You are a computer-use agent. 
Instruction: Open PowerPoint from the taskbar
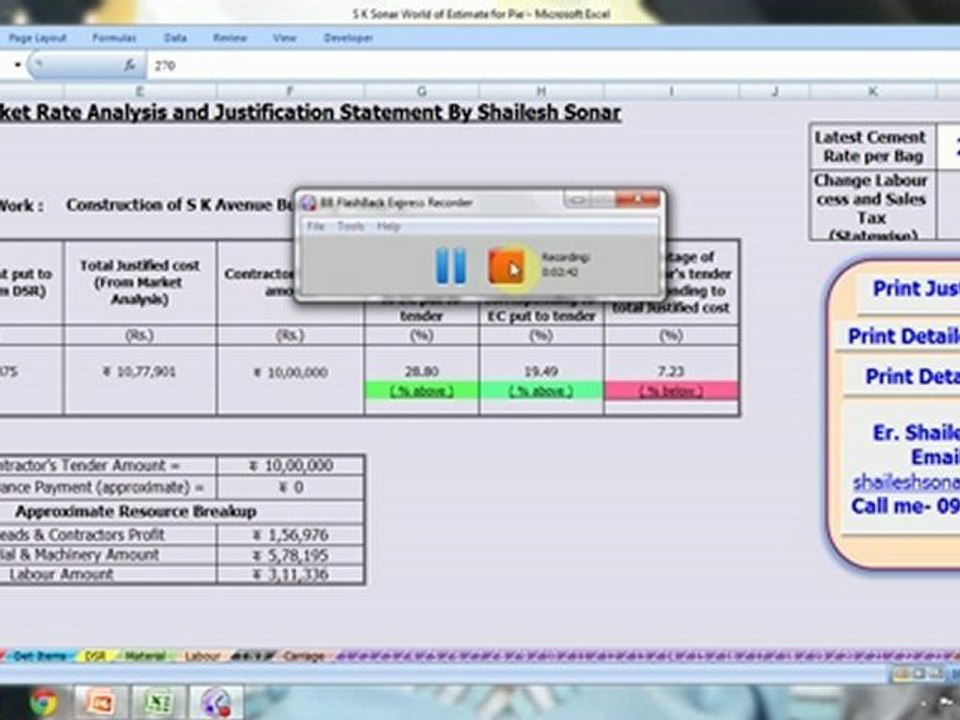(x=101, y=703)
